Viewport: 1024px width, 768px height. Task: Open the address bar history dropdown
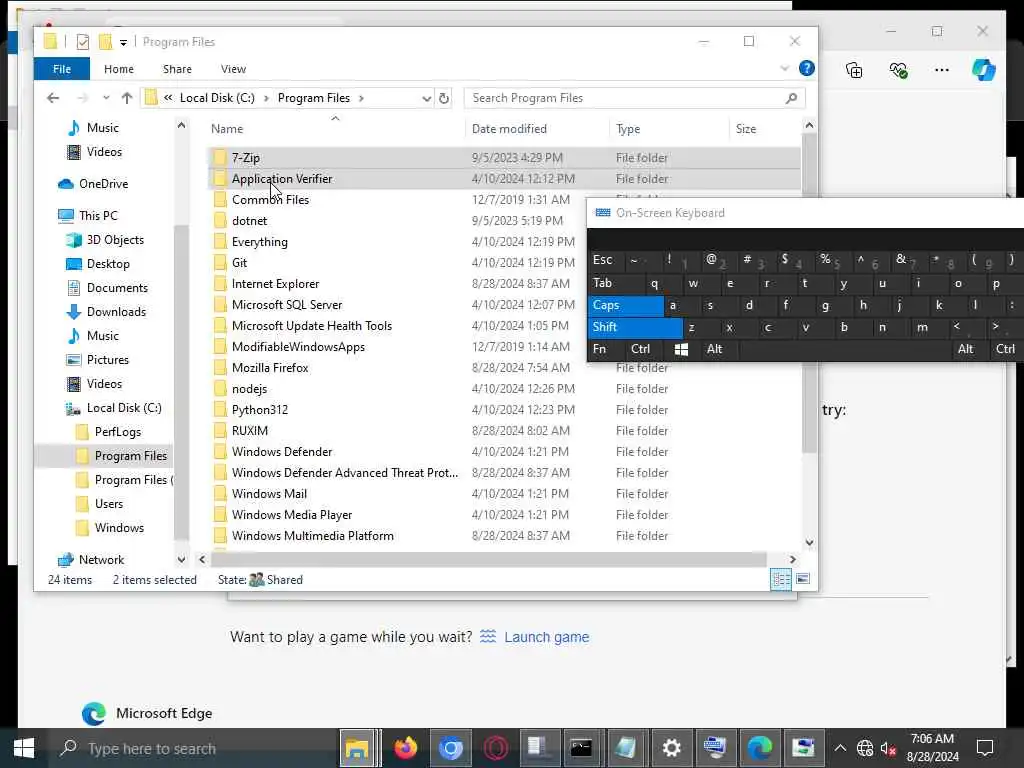(426, 99)
